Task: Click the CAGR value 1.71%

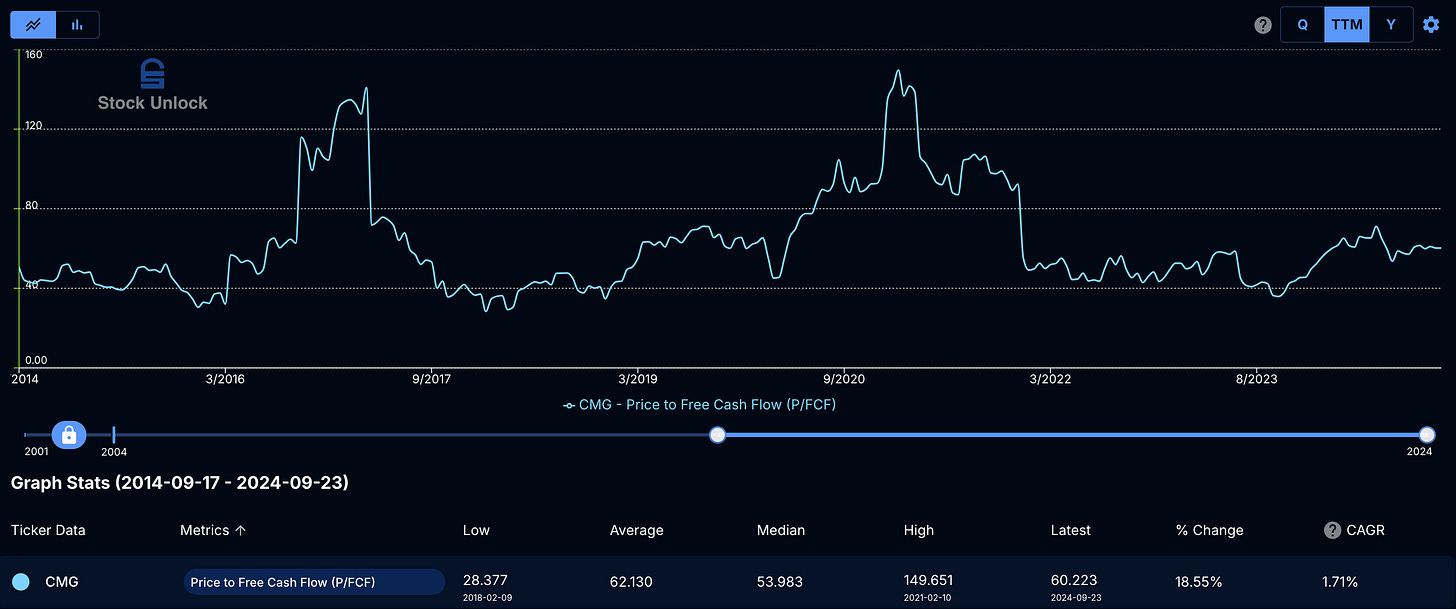Action: (x=1341, y=581)
